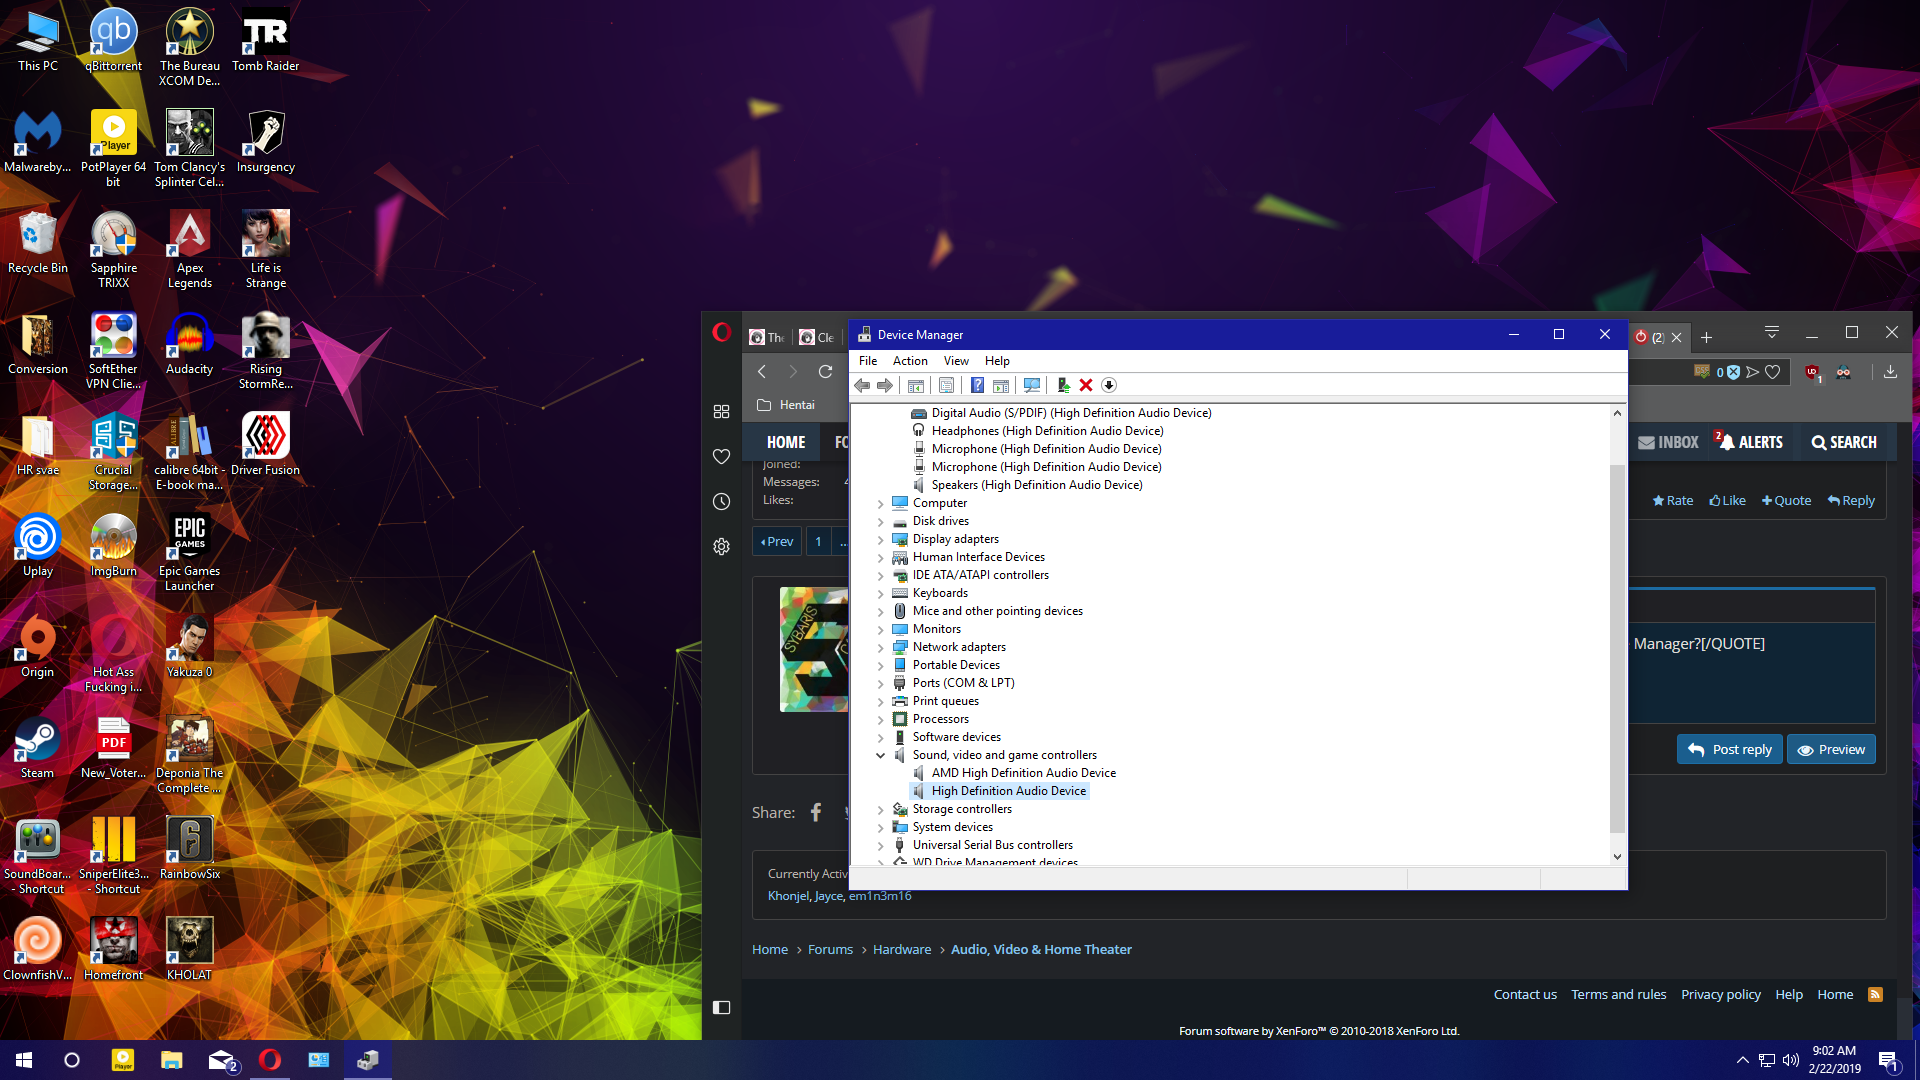Open the File Explorer taskbar icon
Viewport: 1920px width, 1080px height.
(x=172, y=1060)
